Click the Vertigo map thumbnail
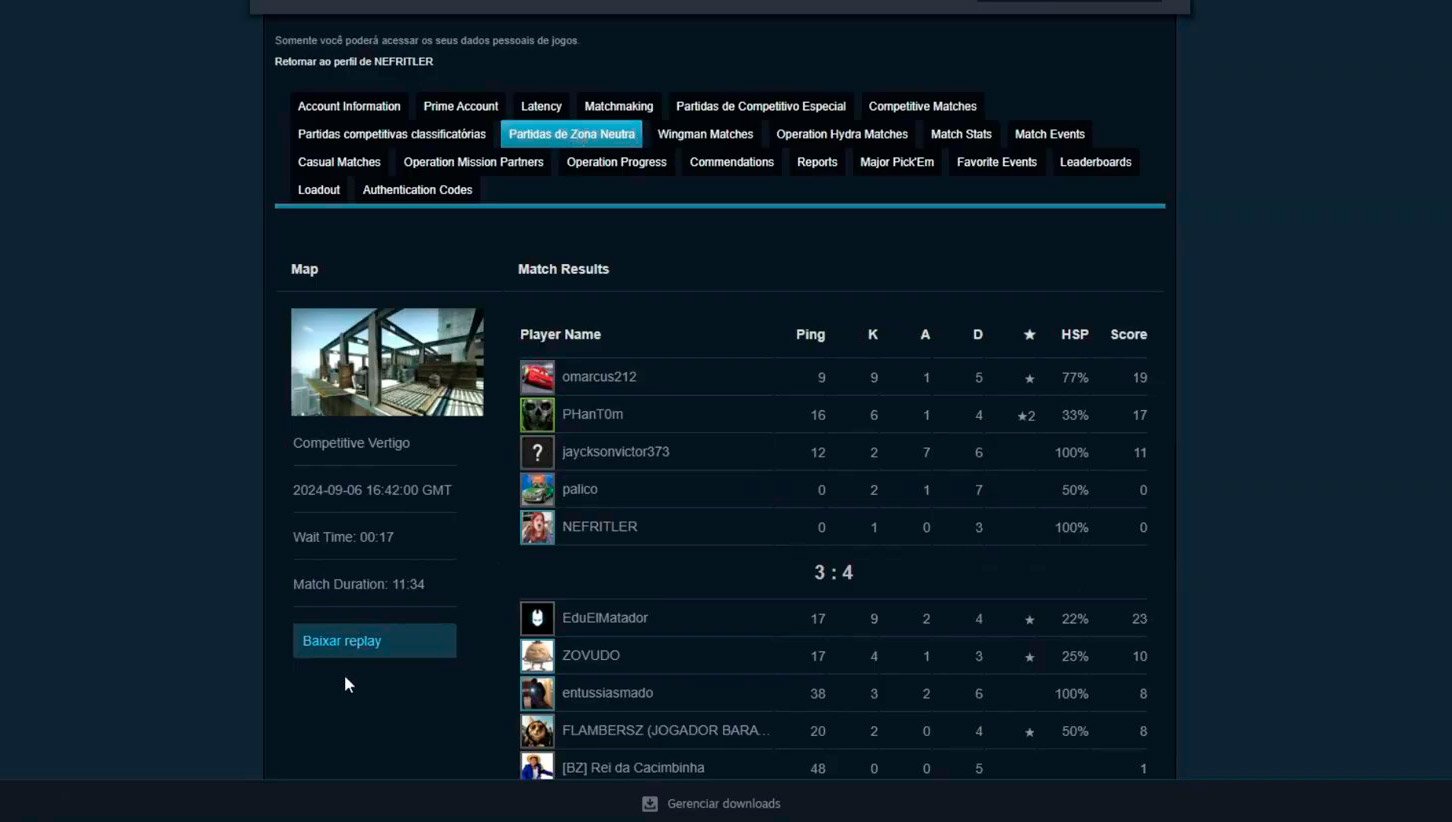The image size is (1452, 822). [387, 362]
